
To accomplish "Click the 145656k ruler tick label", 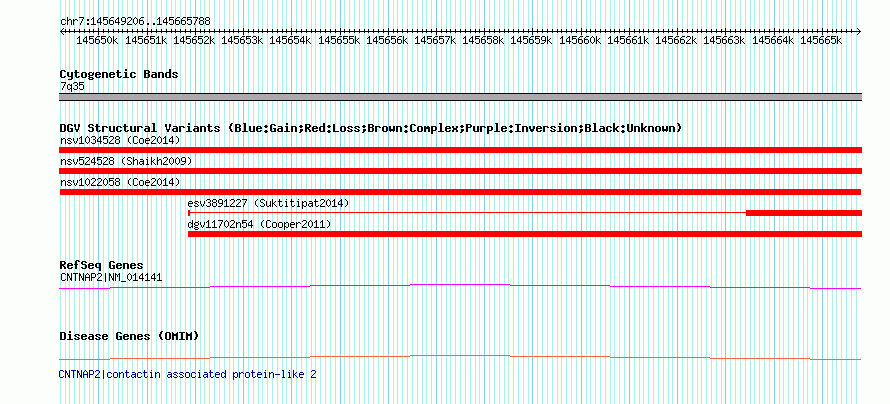I will pos(387,41).
